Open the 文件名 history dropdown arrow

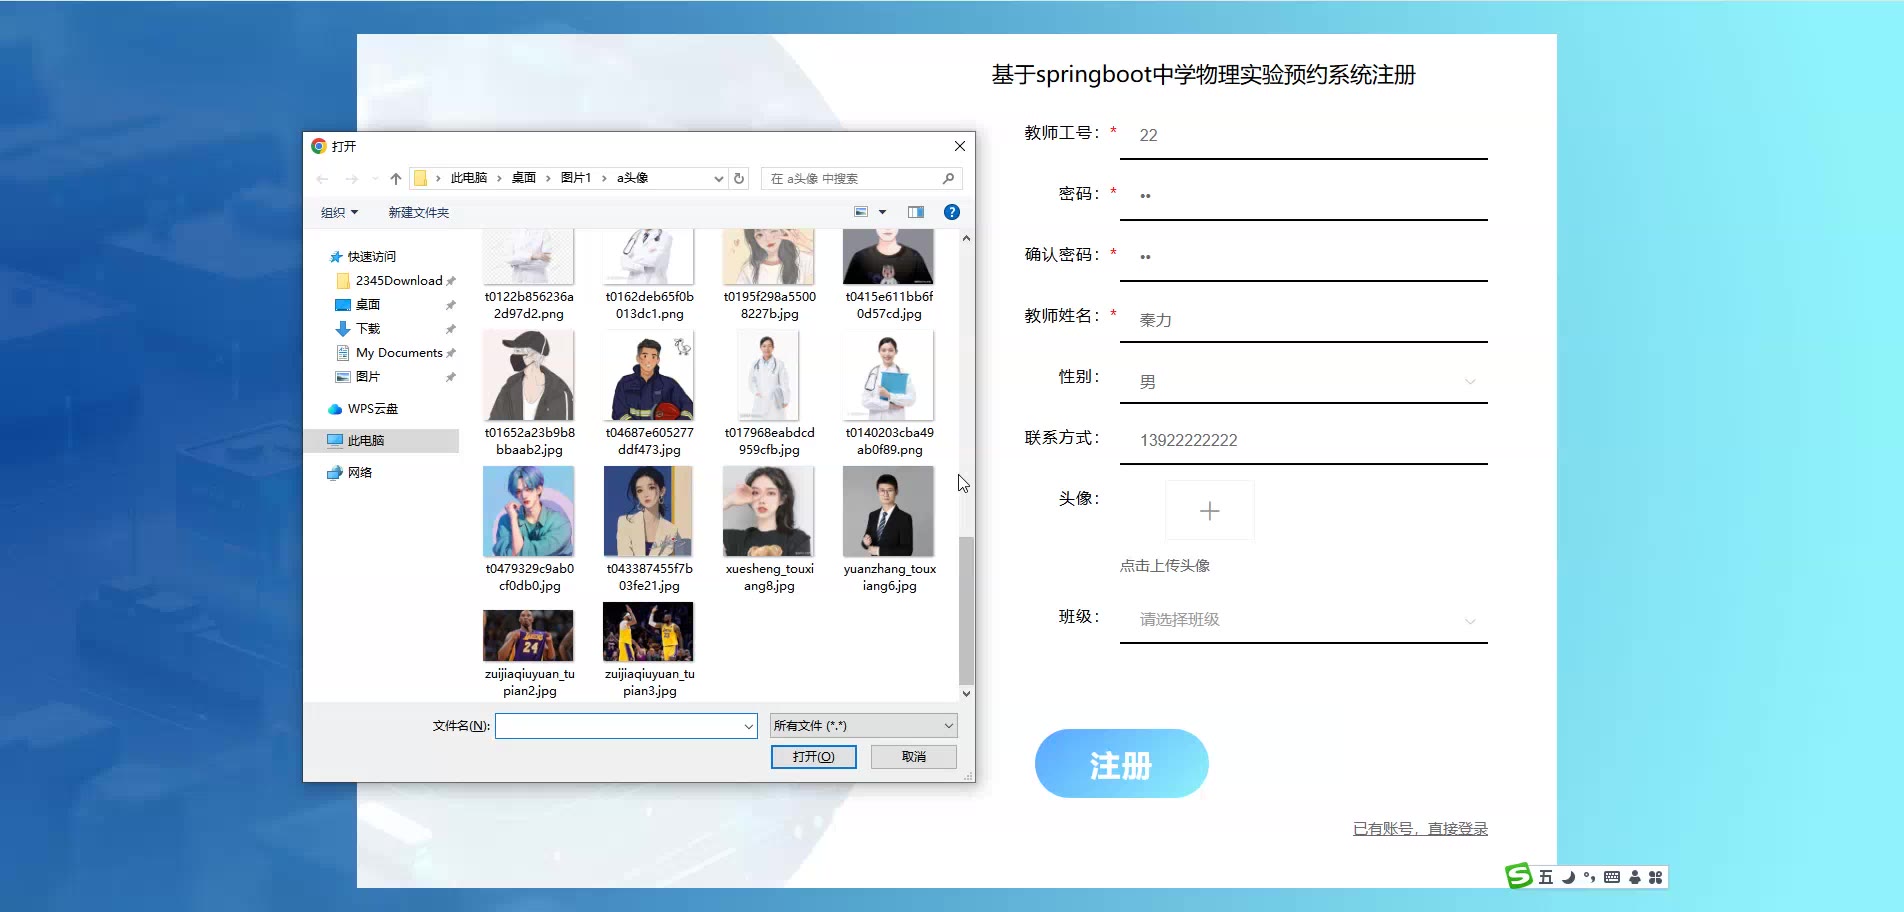pyautogui.click(x=749, y=727)
